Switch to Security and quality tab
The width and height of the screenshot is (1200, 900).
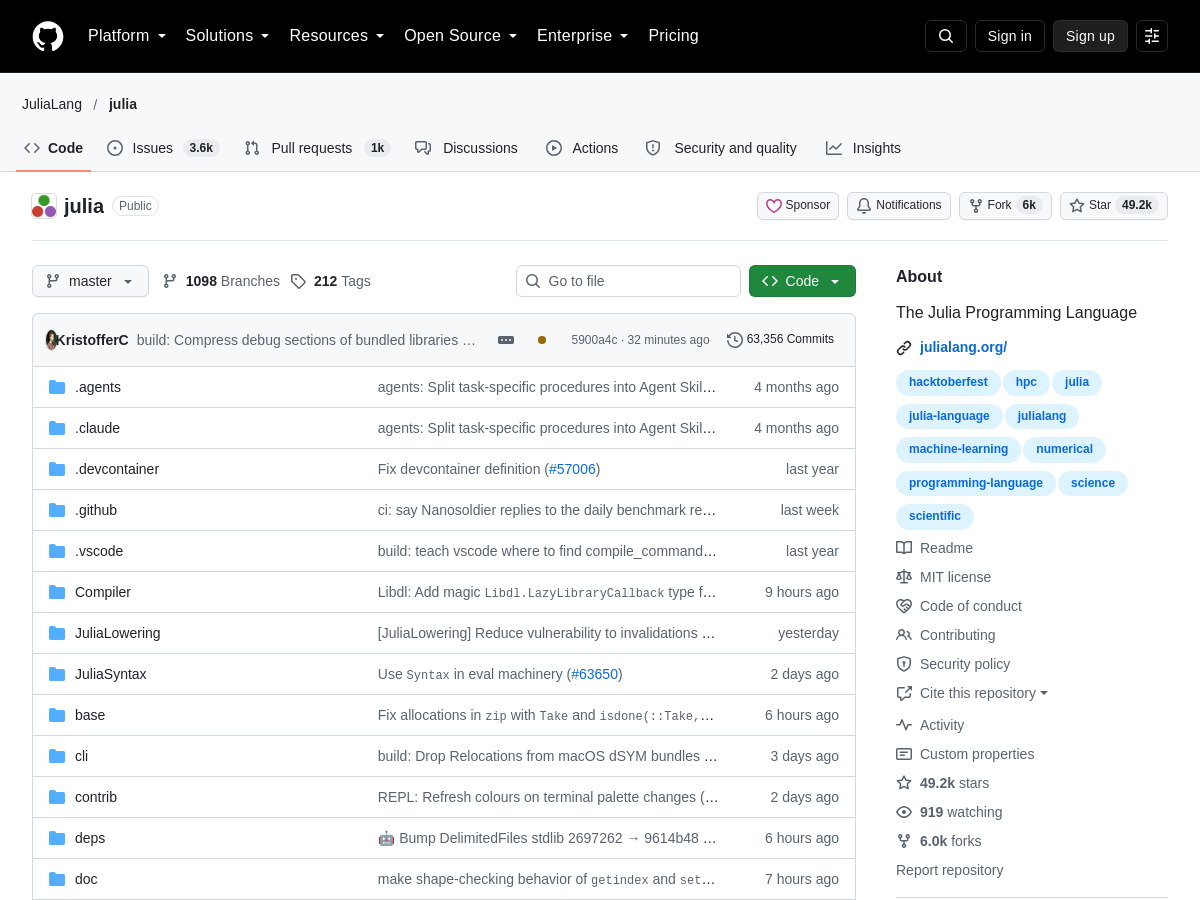coord(721,148)
